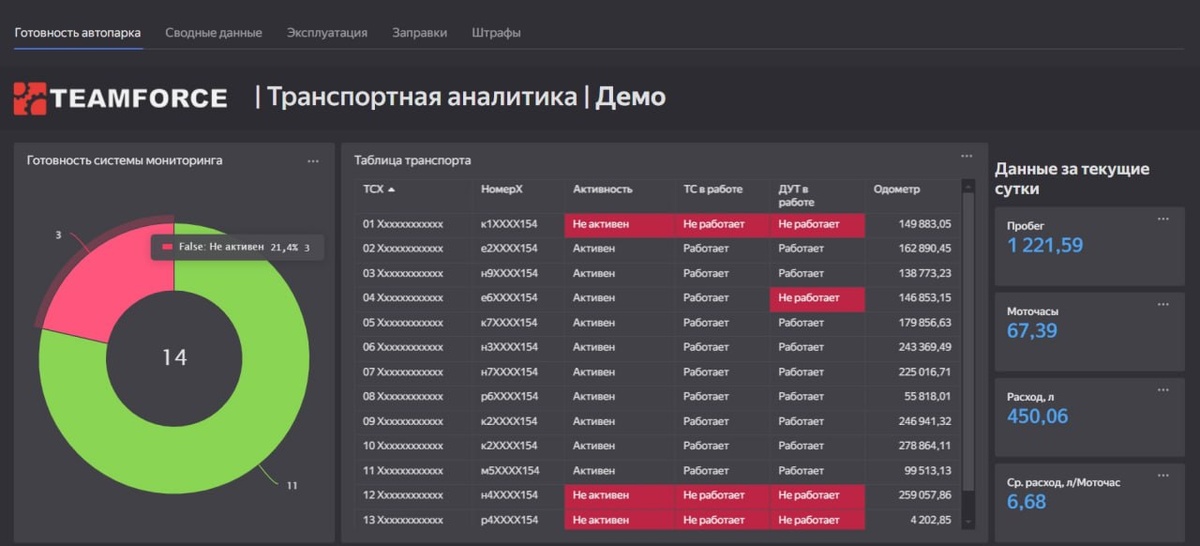Click the odometer value 225 016,71
Screen dimensions: 1200x546
[x=925, y=372]
